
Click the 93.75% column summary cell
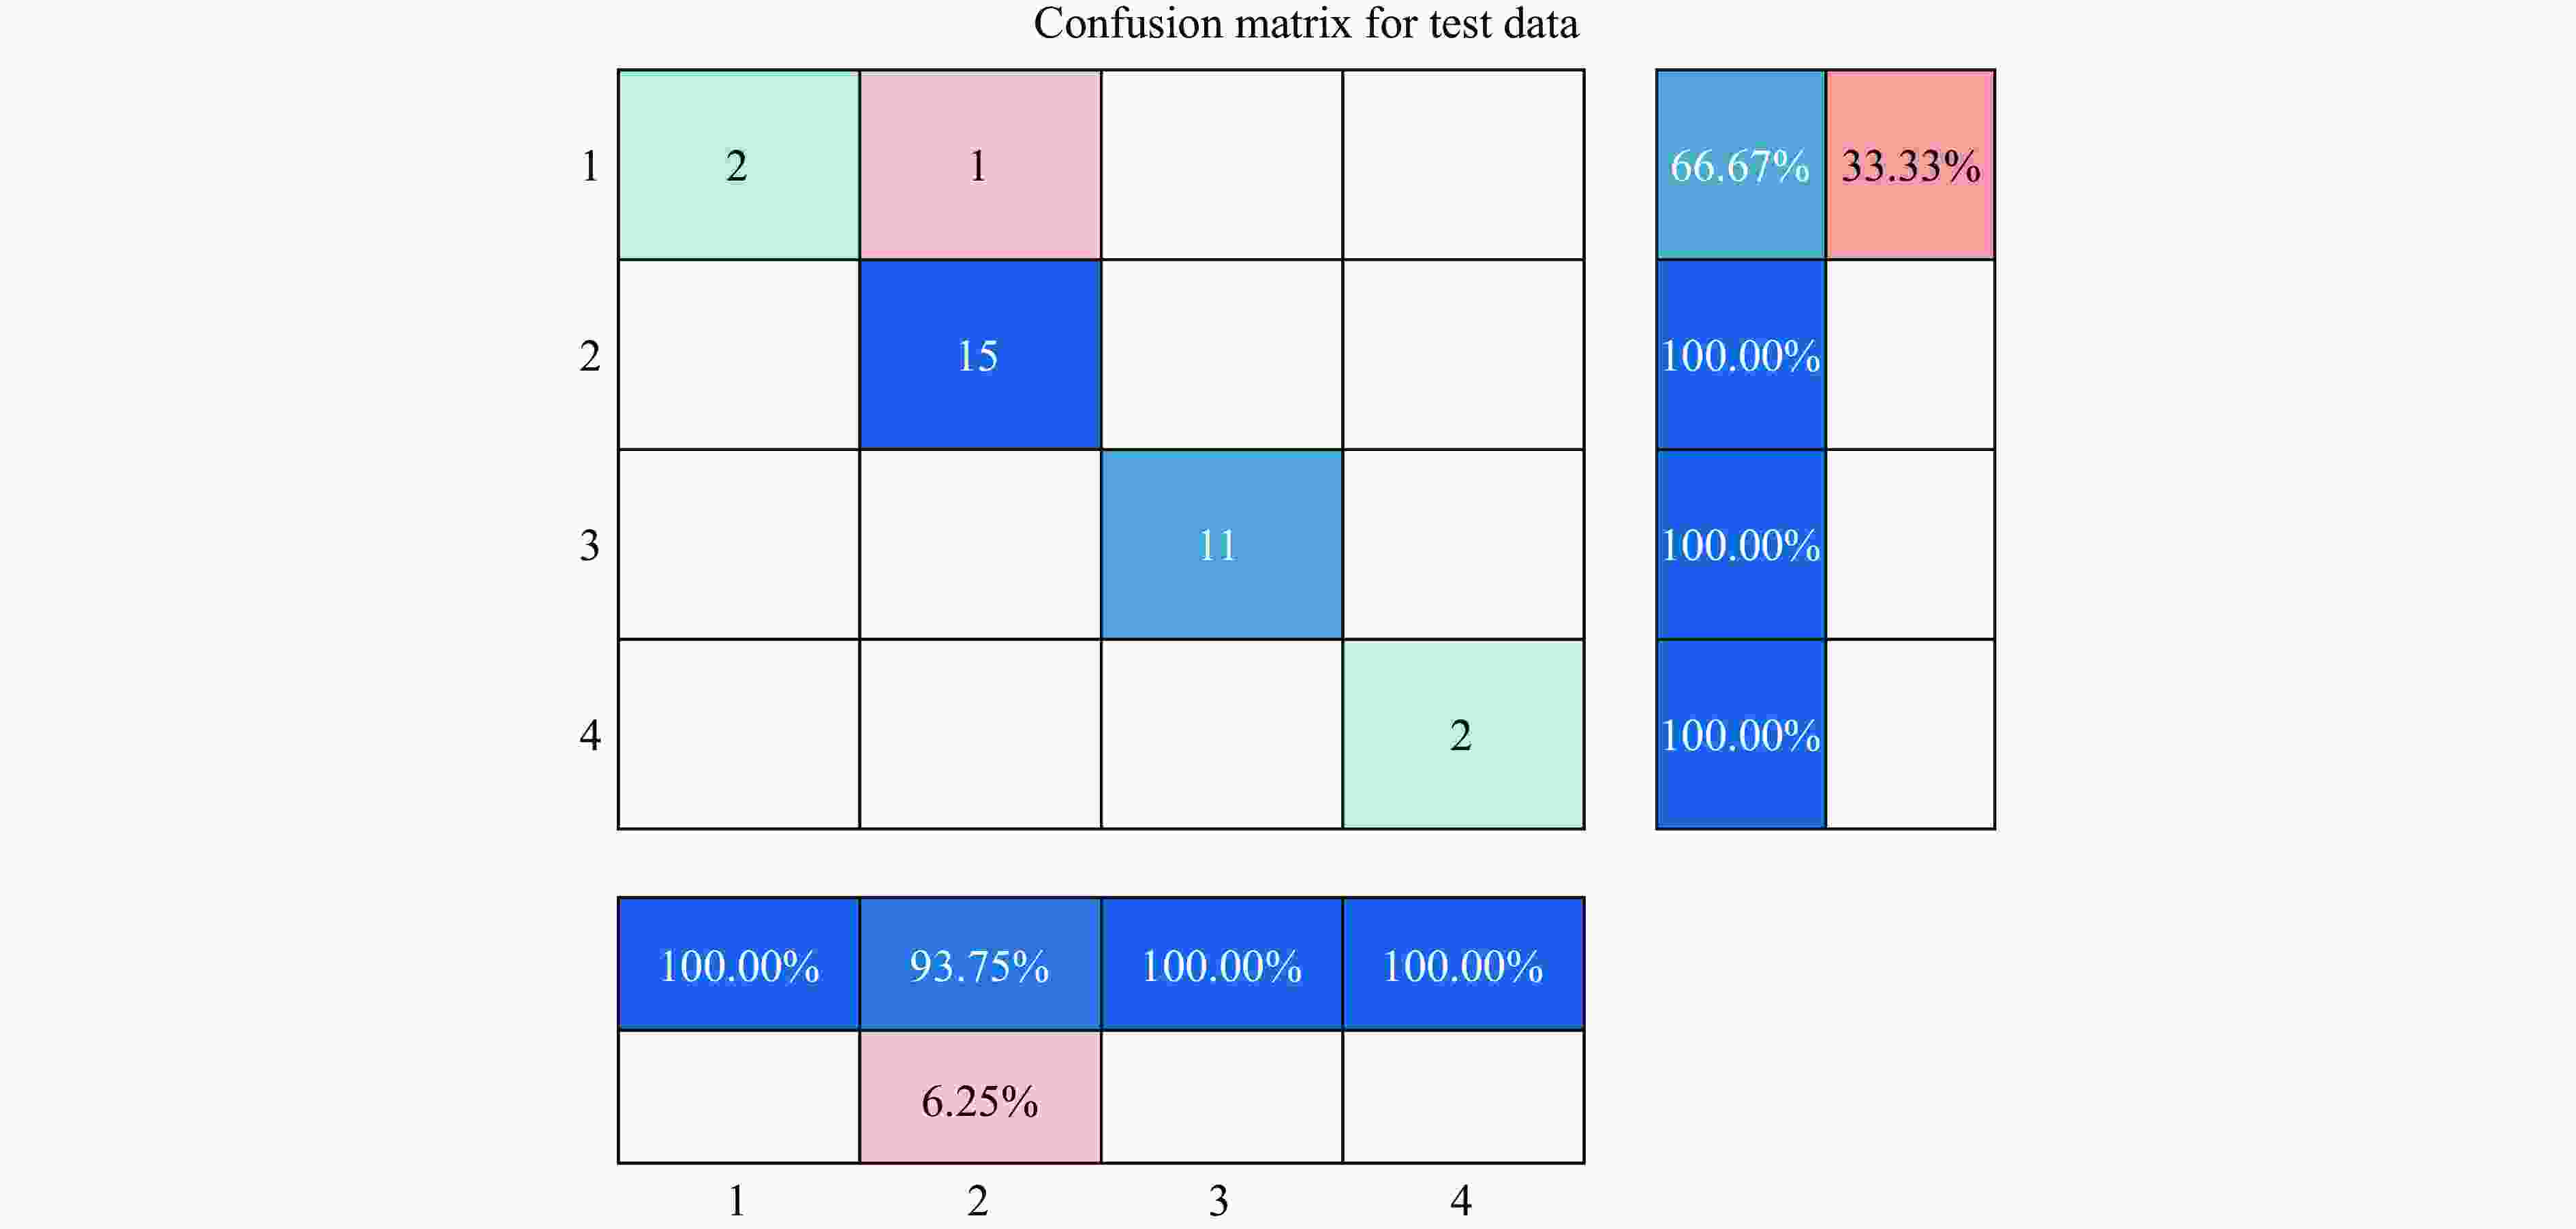979,965
